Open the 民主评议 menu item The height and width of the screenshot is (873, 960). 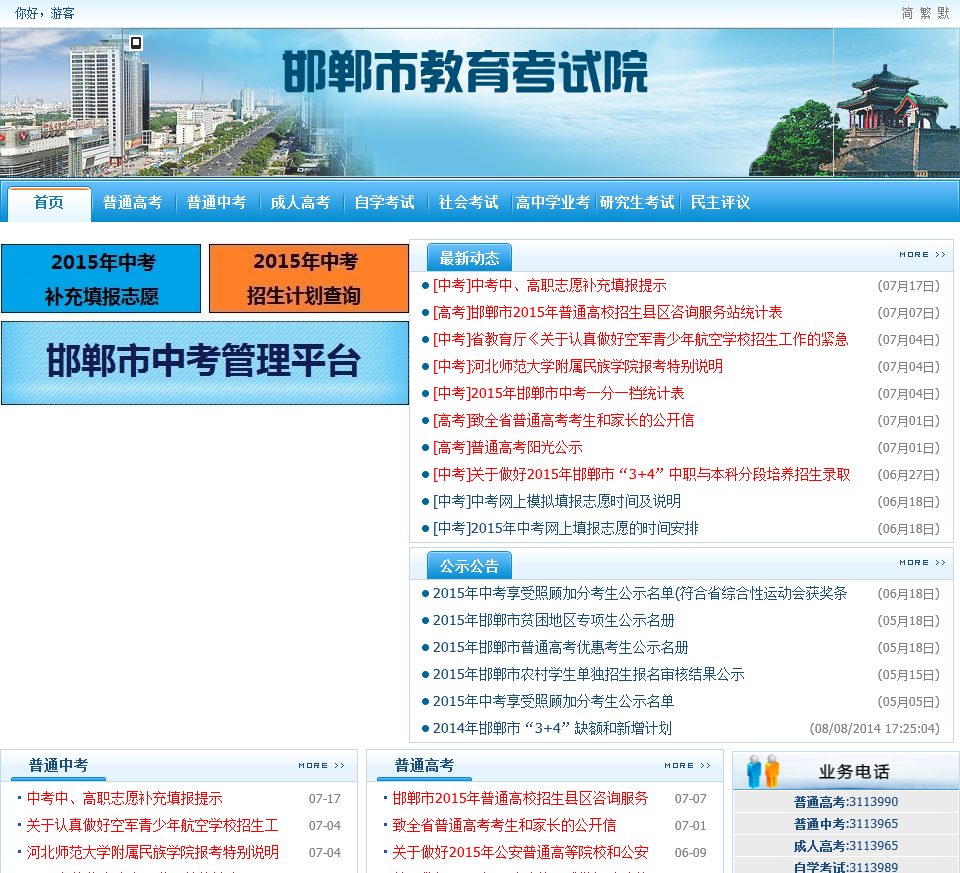coord(721,203)
